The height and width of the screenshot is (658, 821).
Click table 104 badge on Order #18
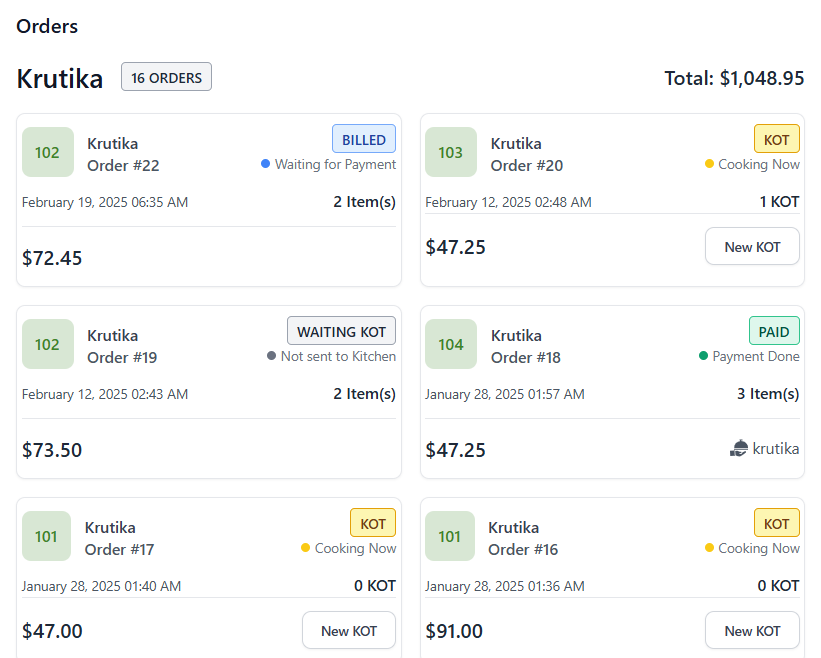point(451,344)
